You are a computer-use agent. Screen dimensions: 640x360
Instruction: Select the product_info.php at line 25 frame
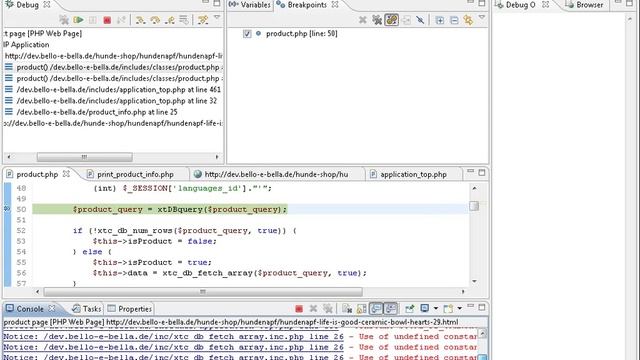point(91,112)
